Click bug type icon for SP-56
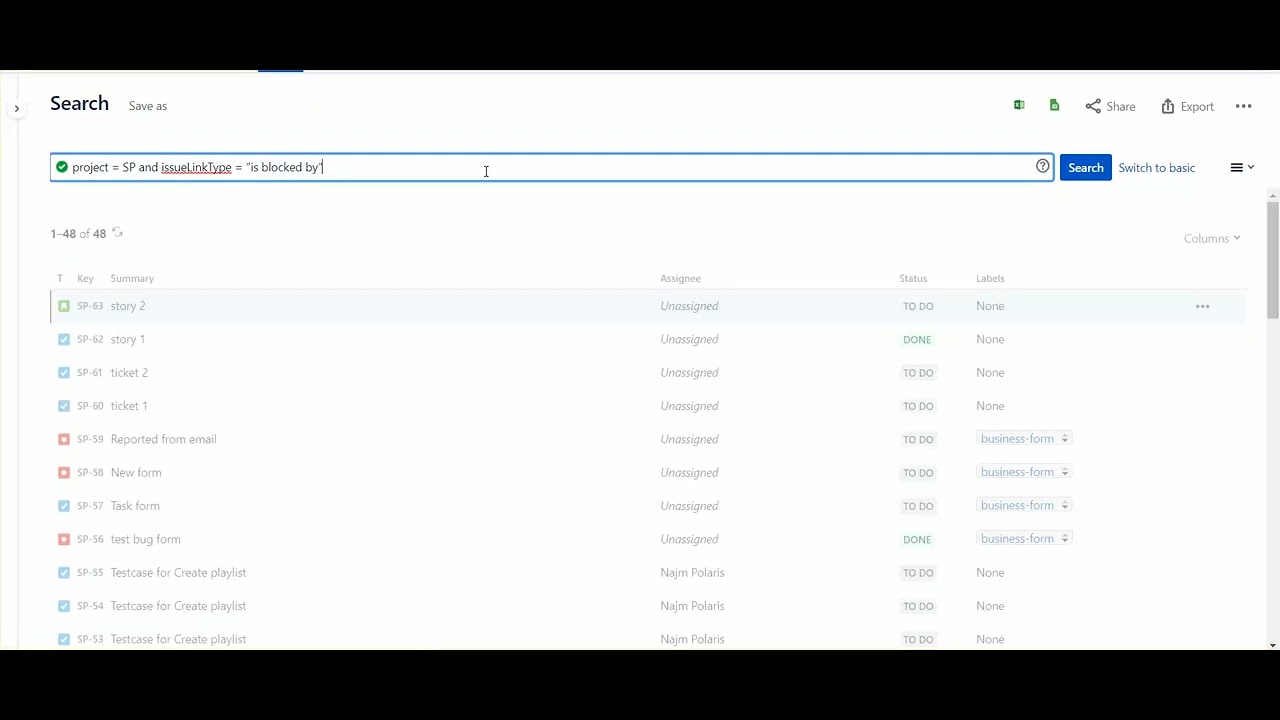 pos(64,539)
